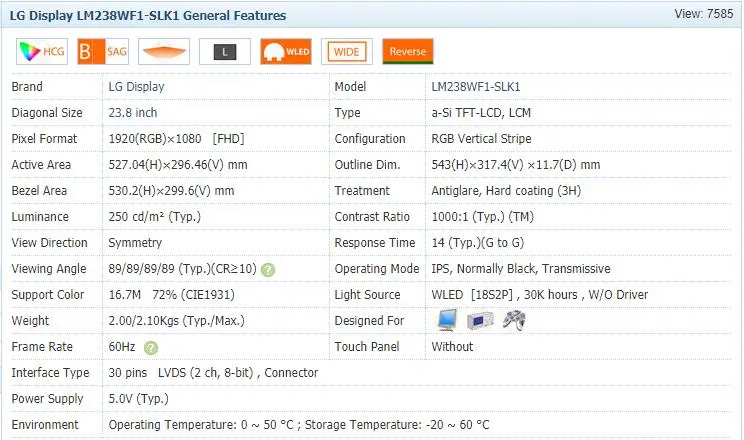Click the 'Model' row label
The width and height of the screenshot is (744, 440).
(x=350, y=87)
